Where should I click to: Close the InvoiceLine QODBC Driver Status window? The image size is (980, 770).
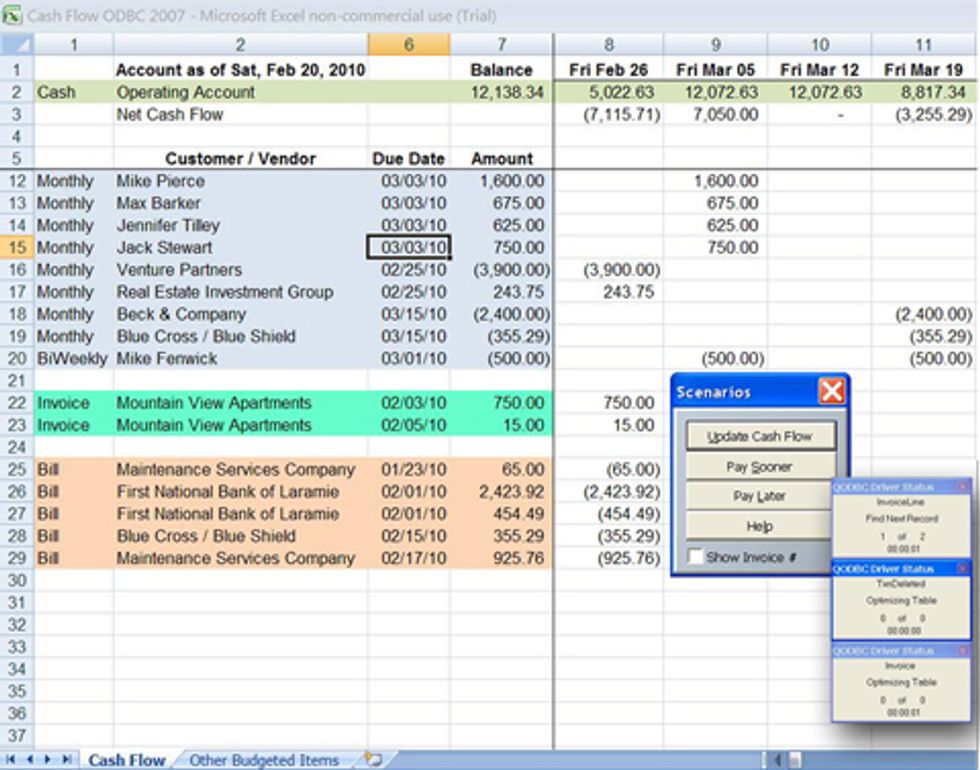(x=963, y=486)
